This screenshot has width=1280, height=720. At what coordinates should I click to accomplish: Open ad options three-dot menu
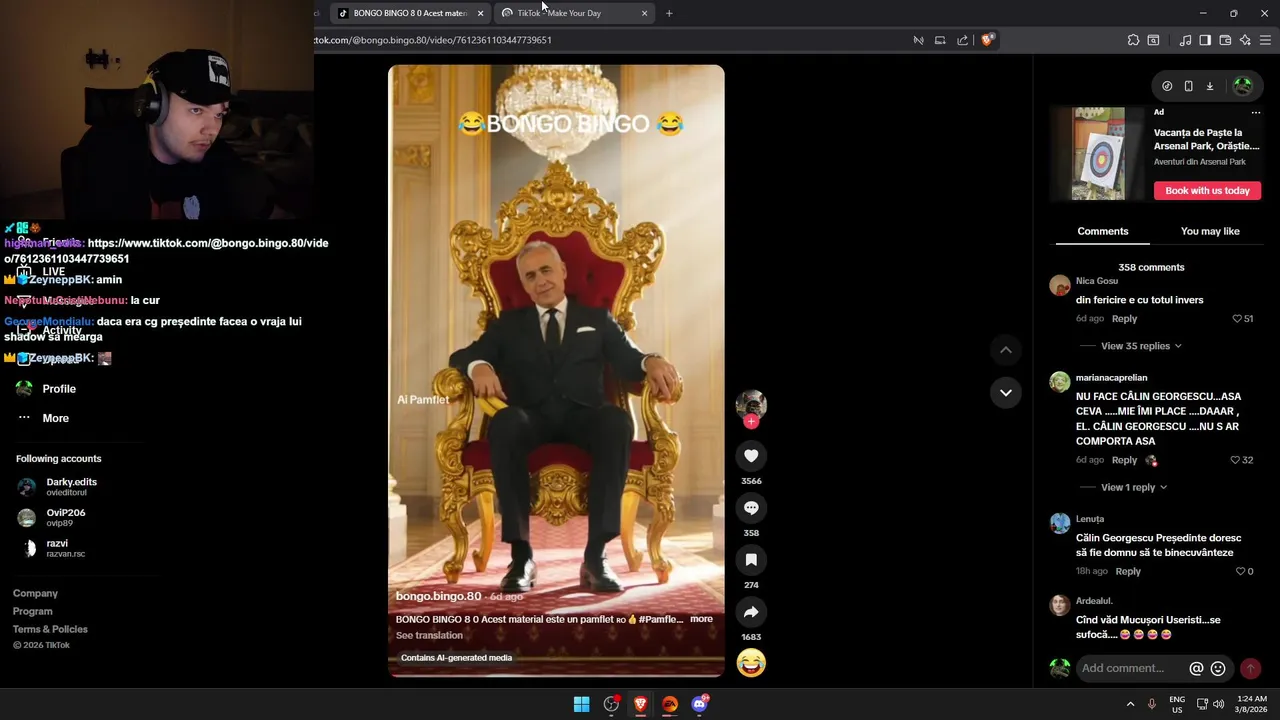pyautogui.click(x=1256, y=112)
